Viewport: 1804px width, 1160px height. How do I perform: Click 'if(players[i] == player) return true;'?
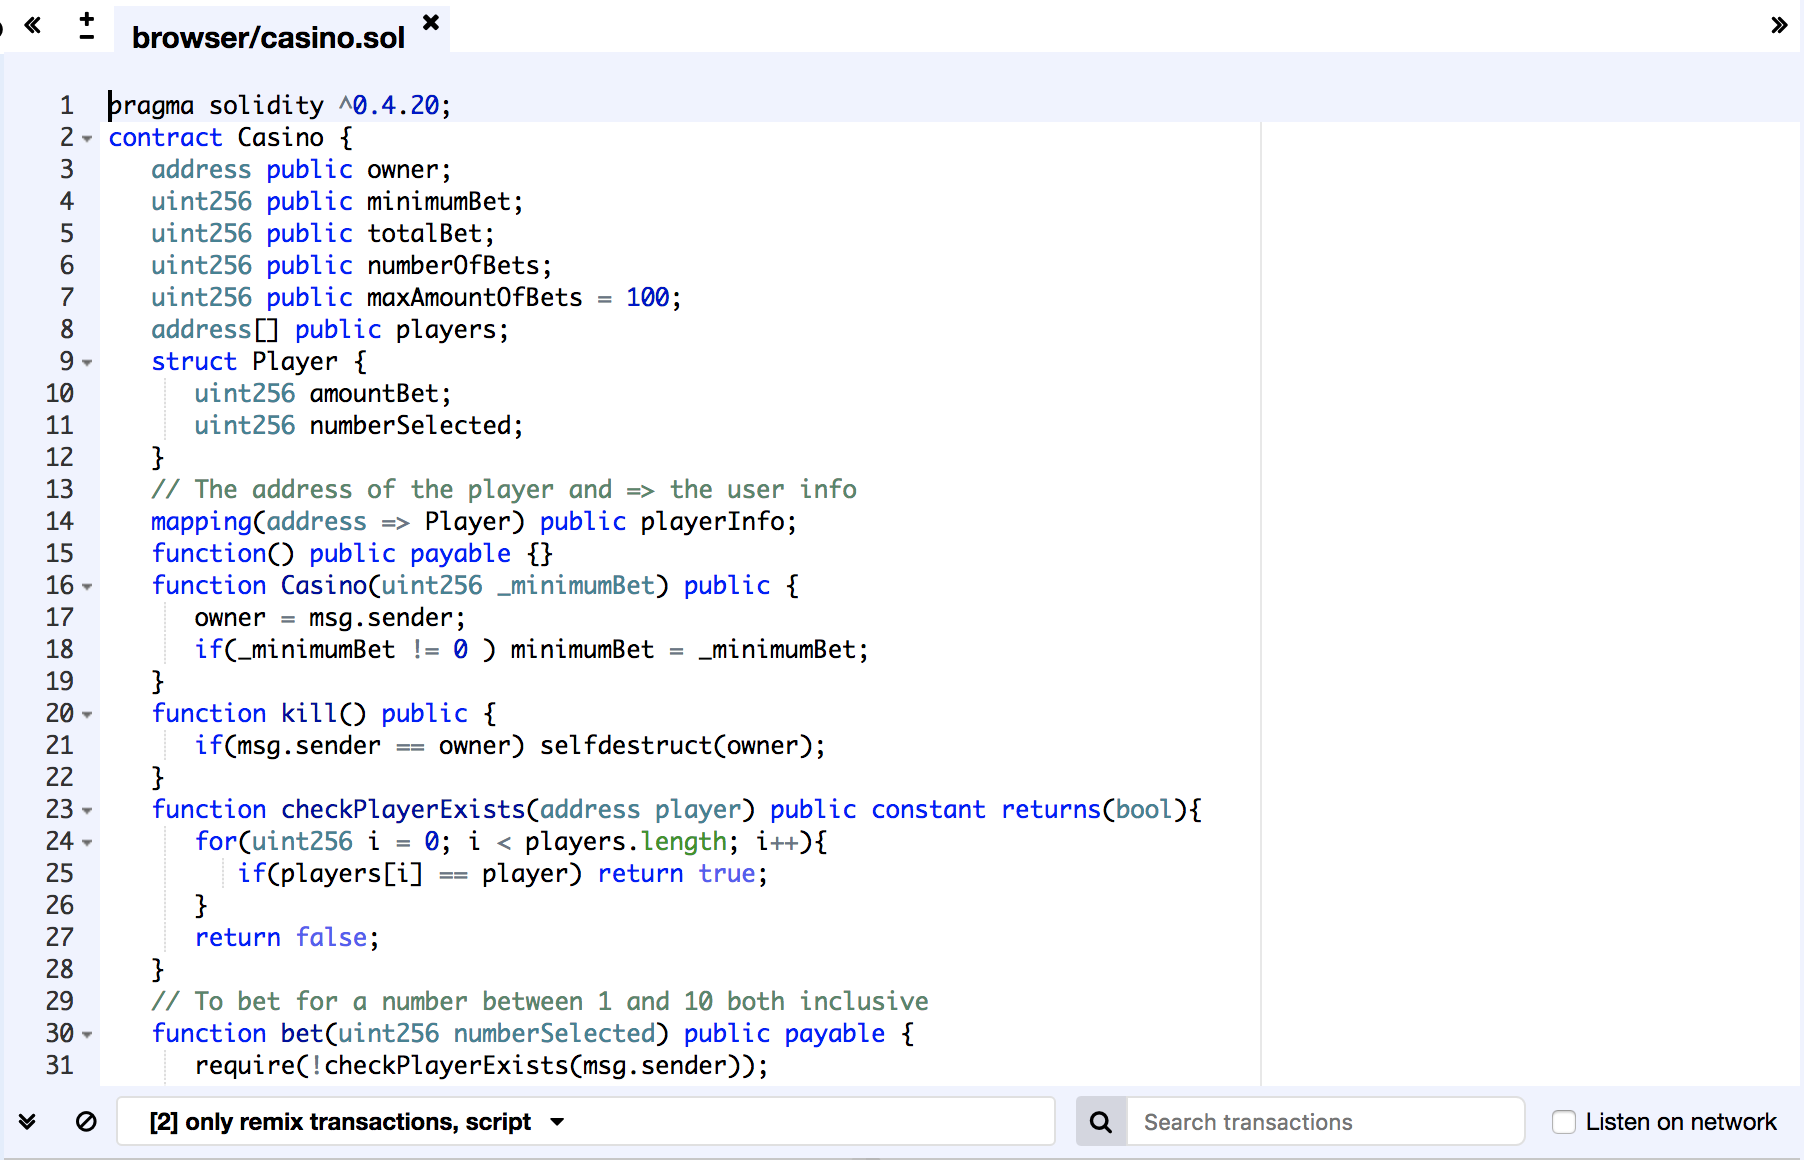click(502, 873)
